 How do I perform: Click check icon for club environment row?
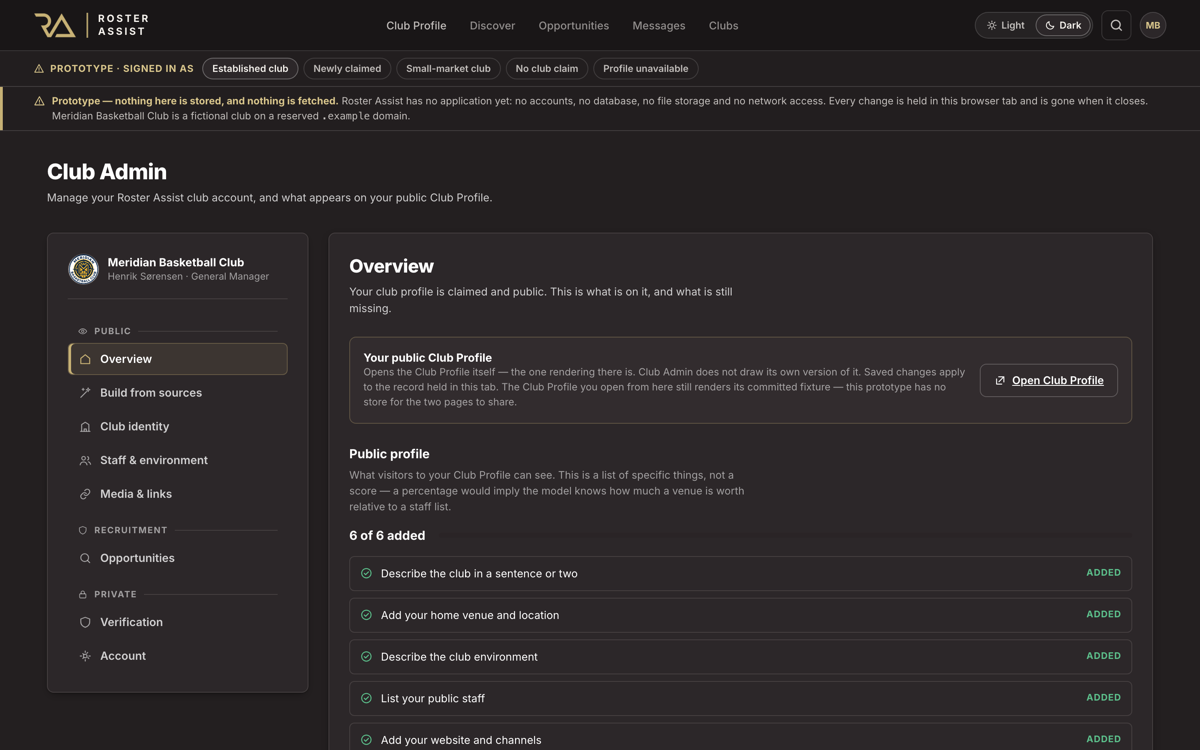(366, 657)
